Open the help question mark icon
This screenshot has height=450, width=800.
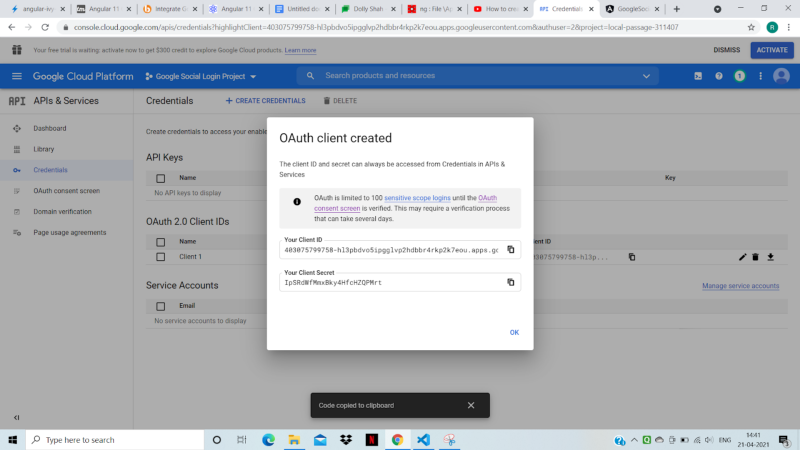(718, 76)
